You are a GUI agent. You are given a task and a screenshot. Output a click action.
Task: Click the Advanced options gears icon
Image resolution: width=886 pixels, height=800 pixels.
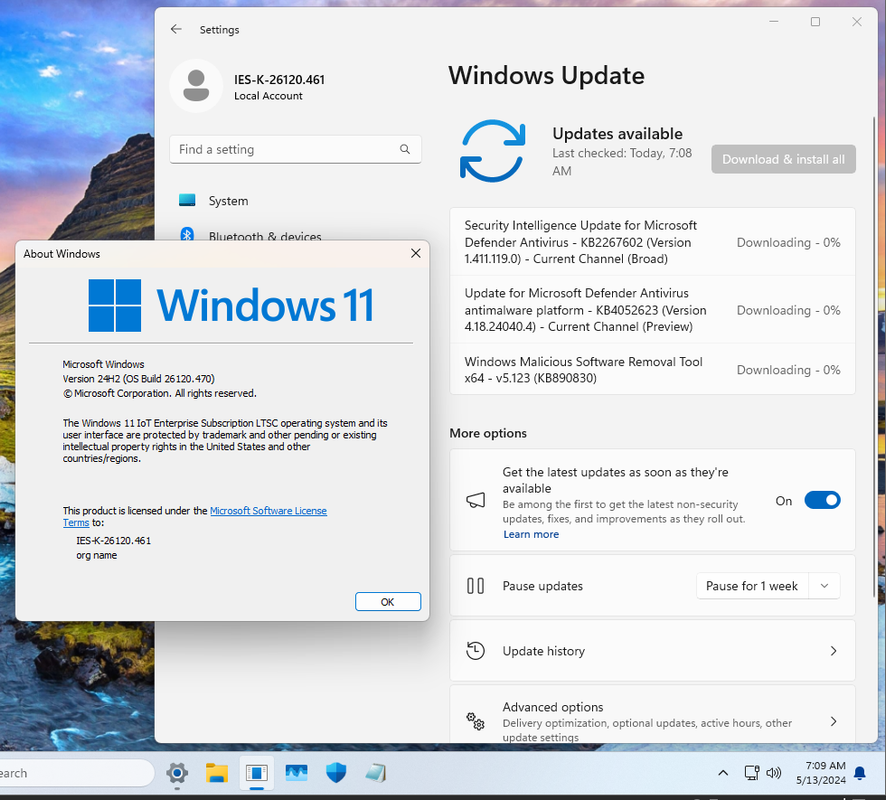pos(475,721)
